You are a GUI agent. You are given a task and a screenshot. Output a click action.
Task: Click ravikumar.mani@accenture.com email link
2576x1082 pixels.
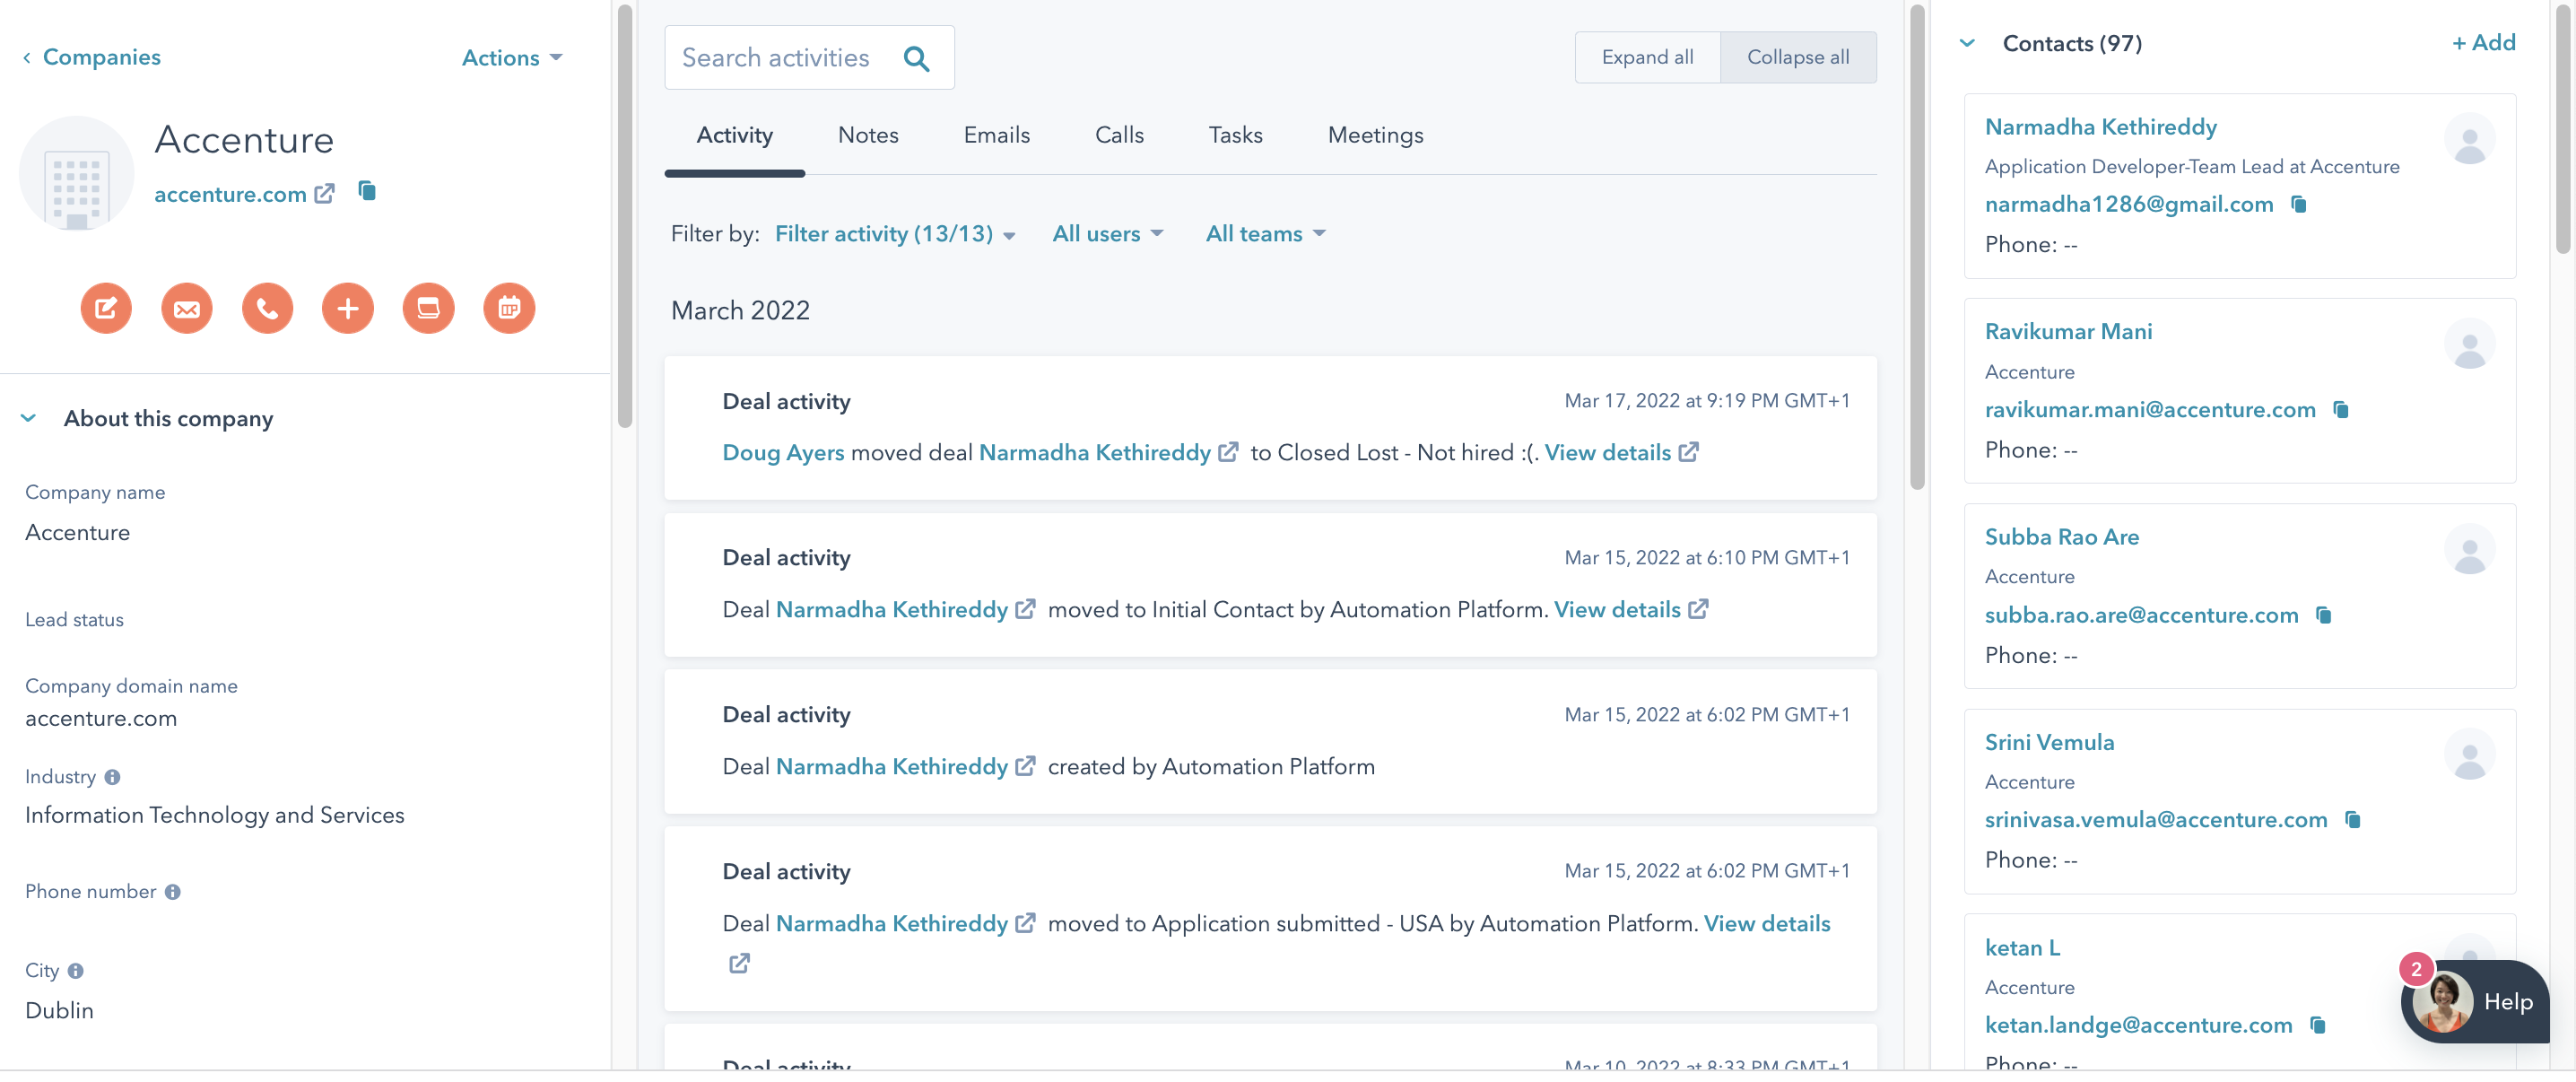tap(2150, 410)
